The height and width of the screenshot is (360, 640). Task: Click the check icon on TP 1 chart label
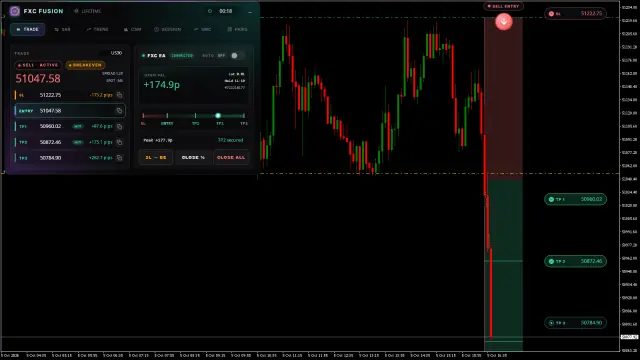coord(551,199)
